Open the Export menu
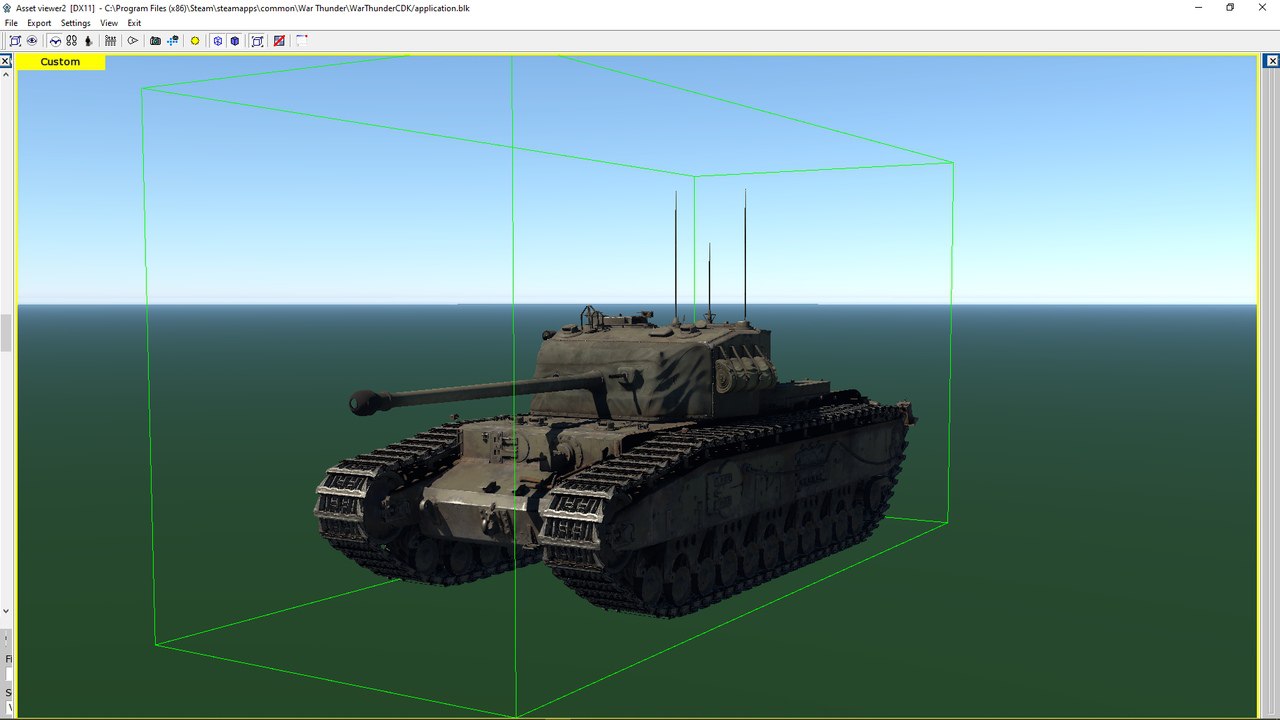This screenshot has width=1280, height=720. point(39,23)
